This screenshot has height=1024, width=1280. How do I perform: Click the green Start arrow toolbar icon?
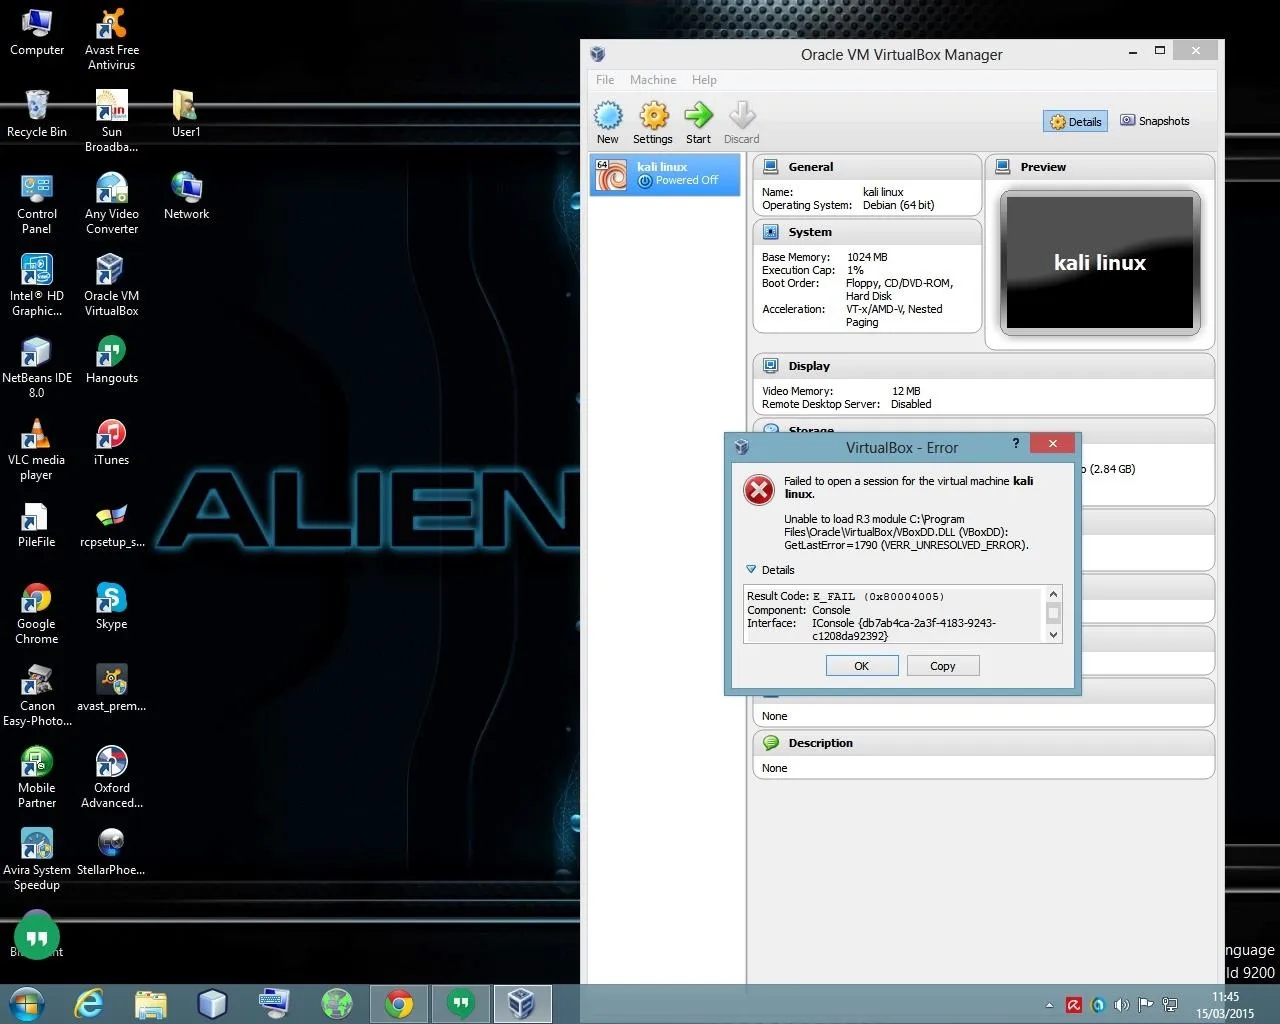point(698,123)
